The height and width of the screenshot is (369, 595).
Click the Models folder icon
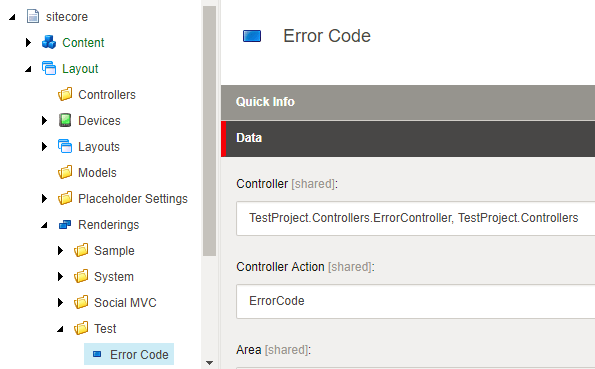pyautogui.click(x=65, y=172)
